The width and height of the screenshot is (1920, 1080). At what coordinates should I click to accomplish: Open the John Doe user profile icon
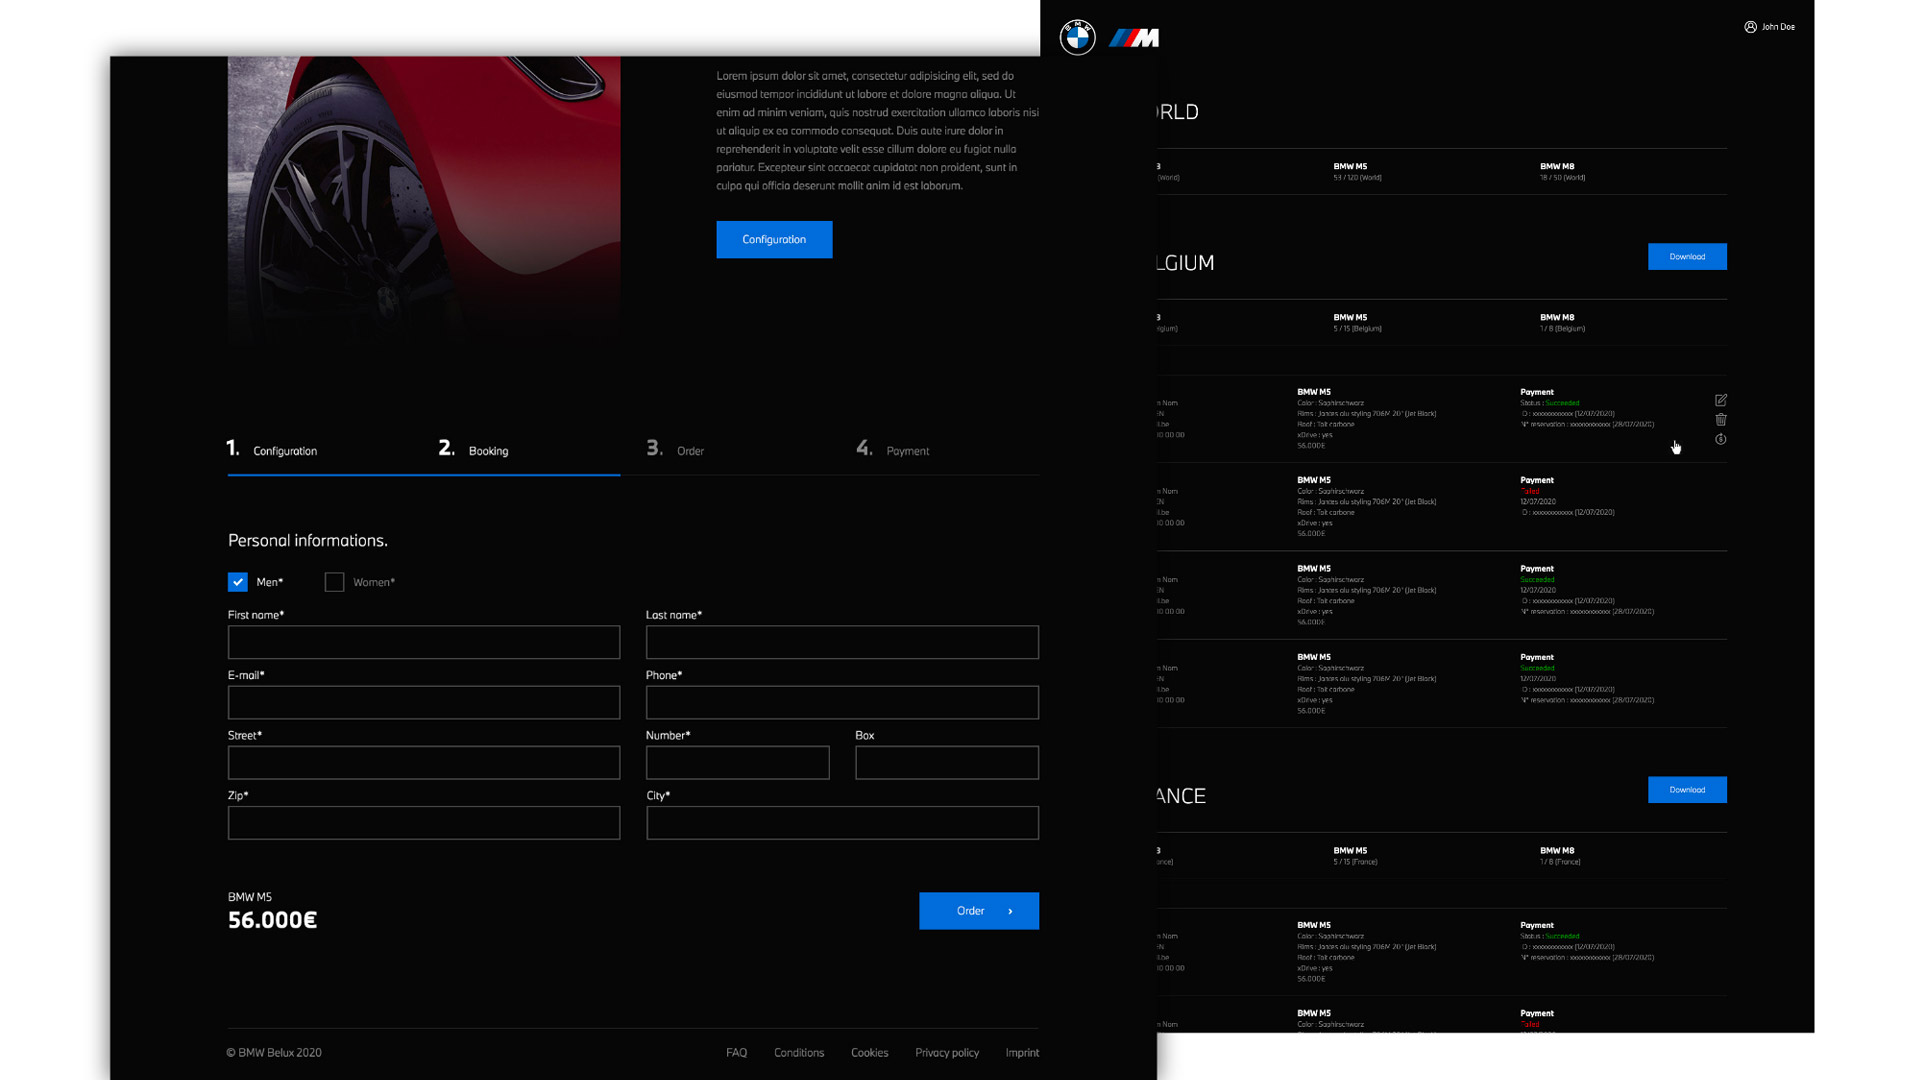click(1750, 27)
